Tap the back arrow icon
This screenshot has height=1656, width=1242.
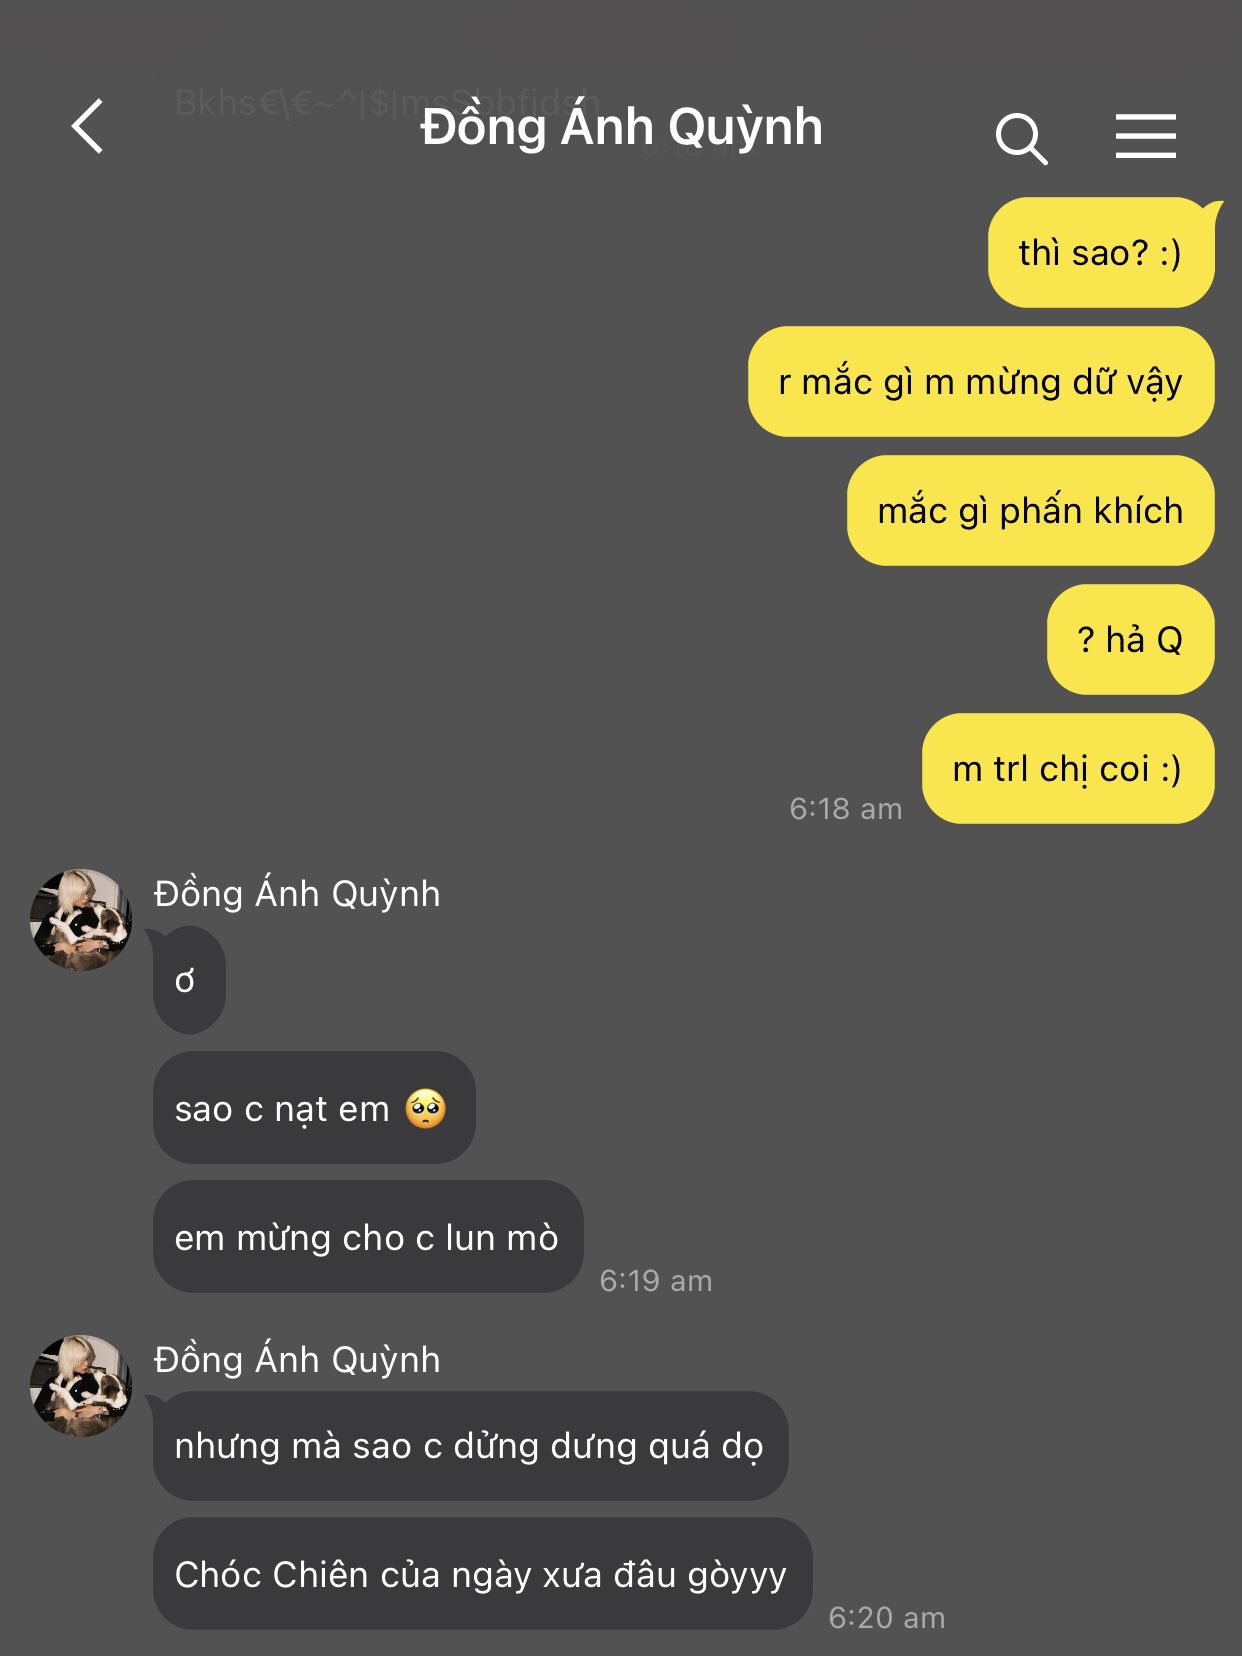(88, 126)
